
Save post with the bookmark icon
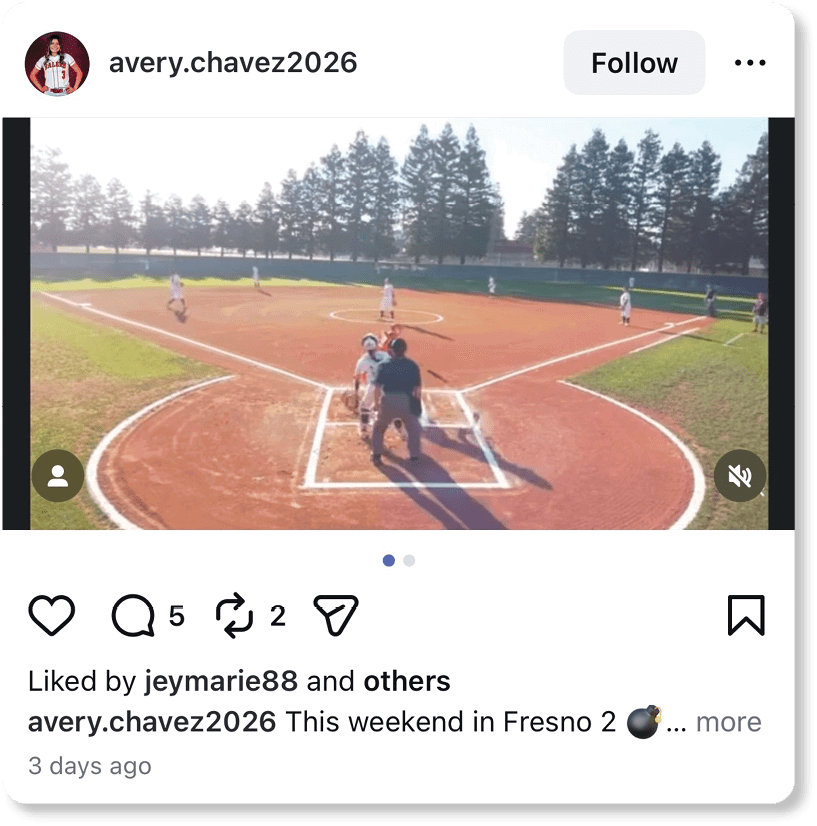coord(746,615)
